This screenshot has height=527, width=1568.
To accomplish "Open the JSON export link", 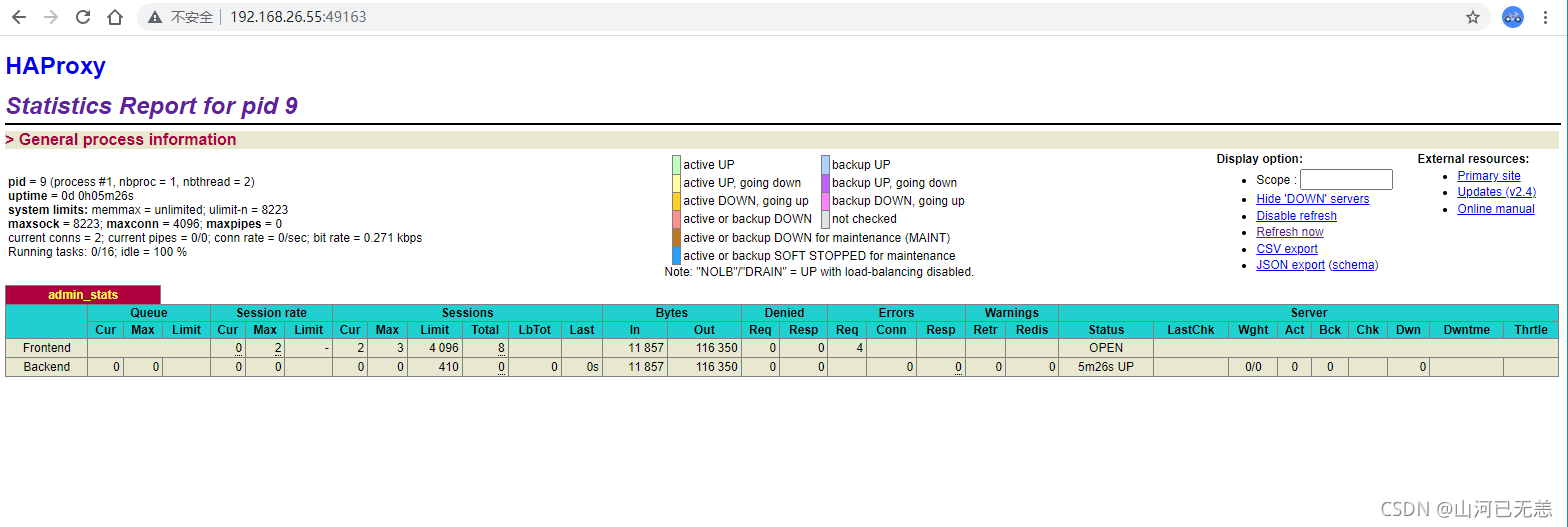I will click(1291, 265).
